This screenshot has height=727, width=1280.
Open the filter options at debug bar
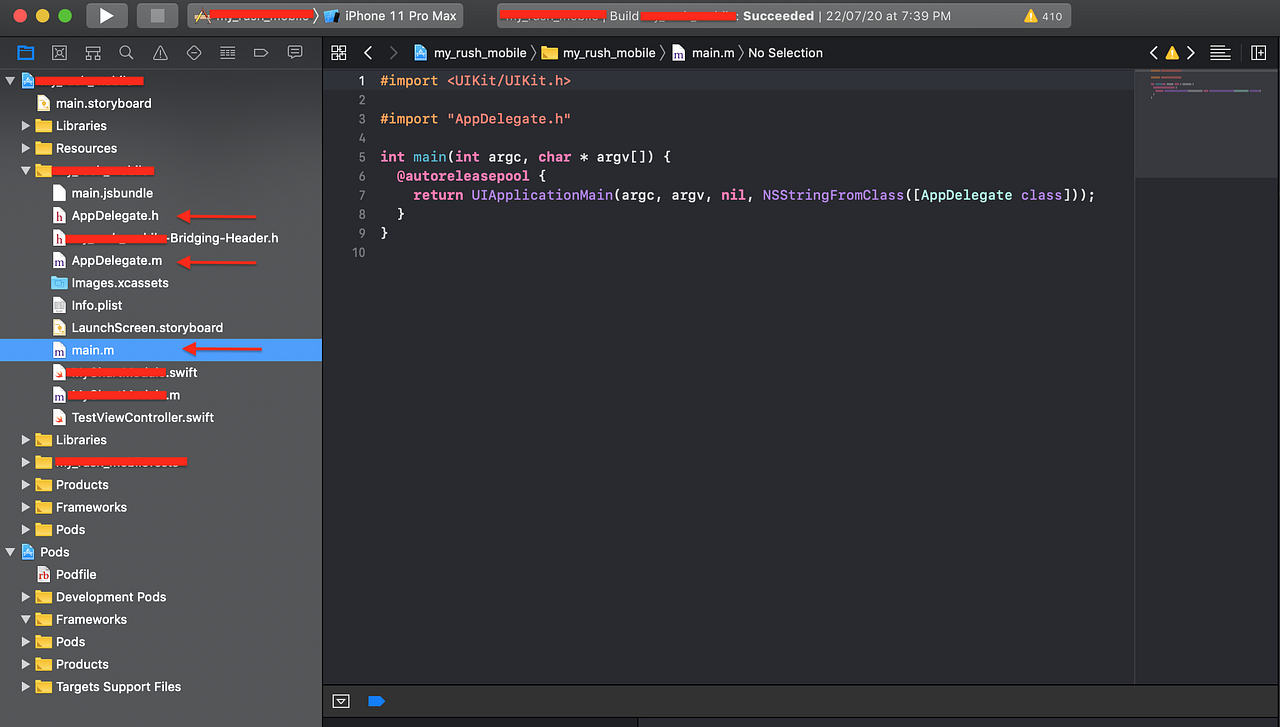click(x=341, y=700)
